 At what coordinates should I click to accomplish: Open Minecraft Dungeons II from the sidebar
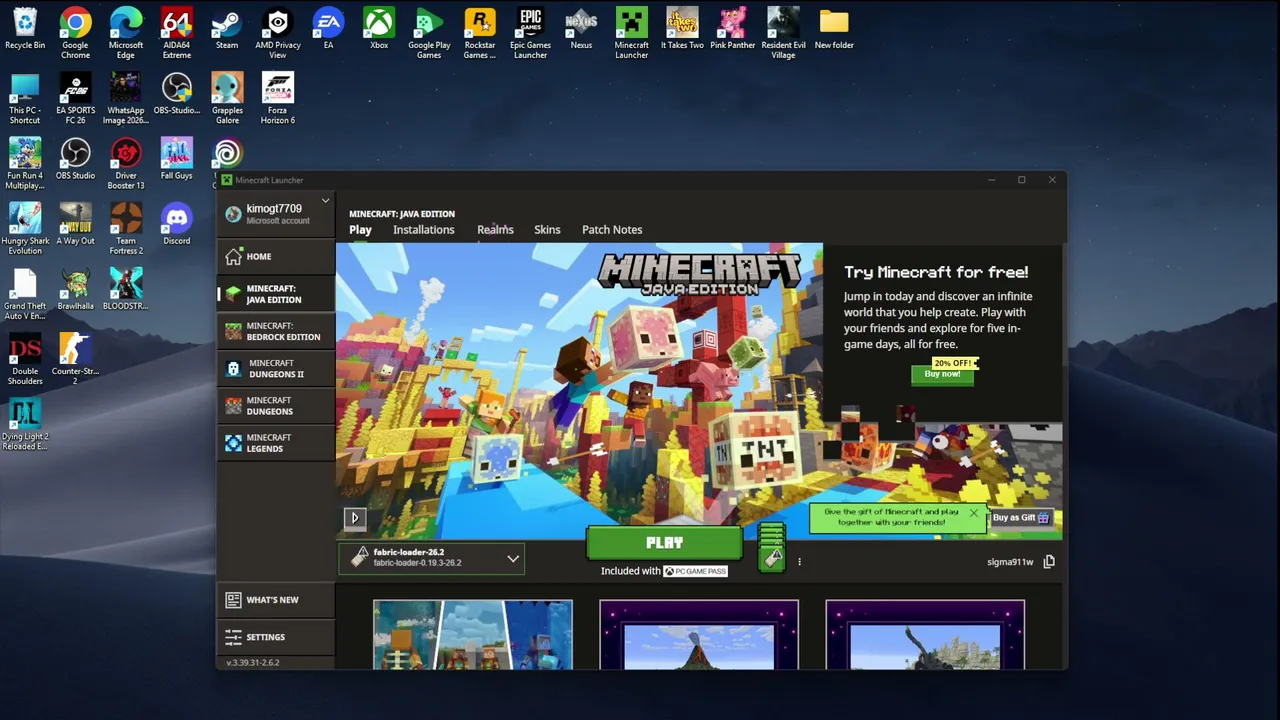click(276, 369)
